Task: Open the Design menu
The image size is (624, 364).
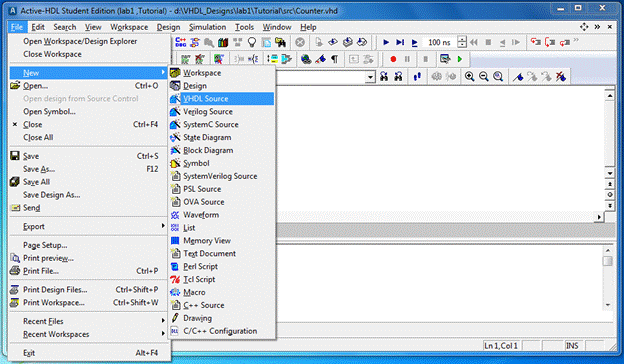Action: pyautogui.click(x=168, y=27)
